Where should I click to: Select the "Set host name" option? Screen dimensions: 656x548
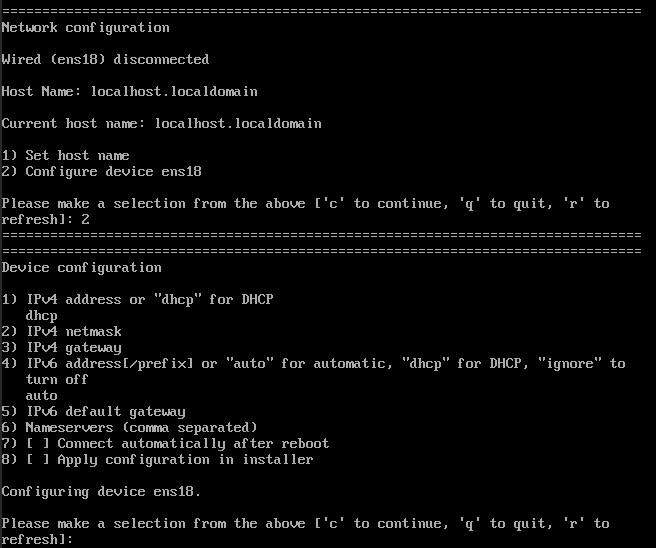65,155
